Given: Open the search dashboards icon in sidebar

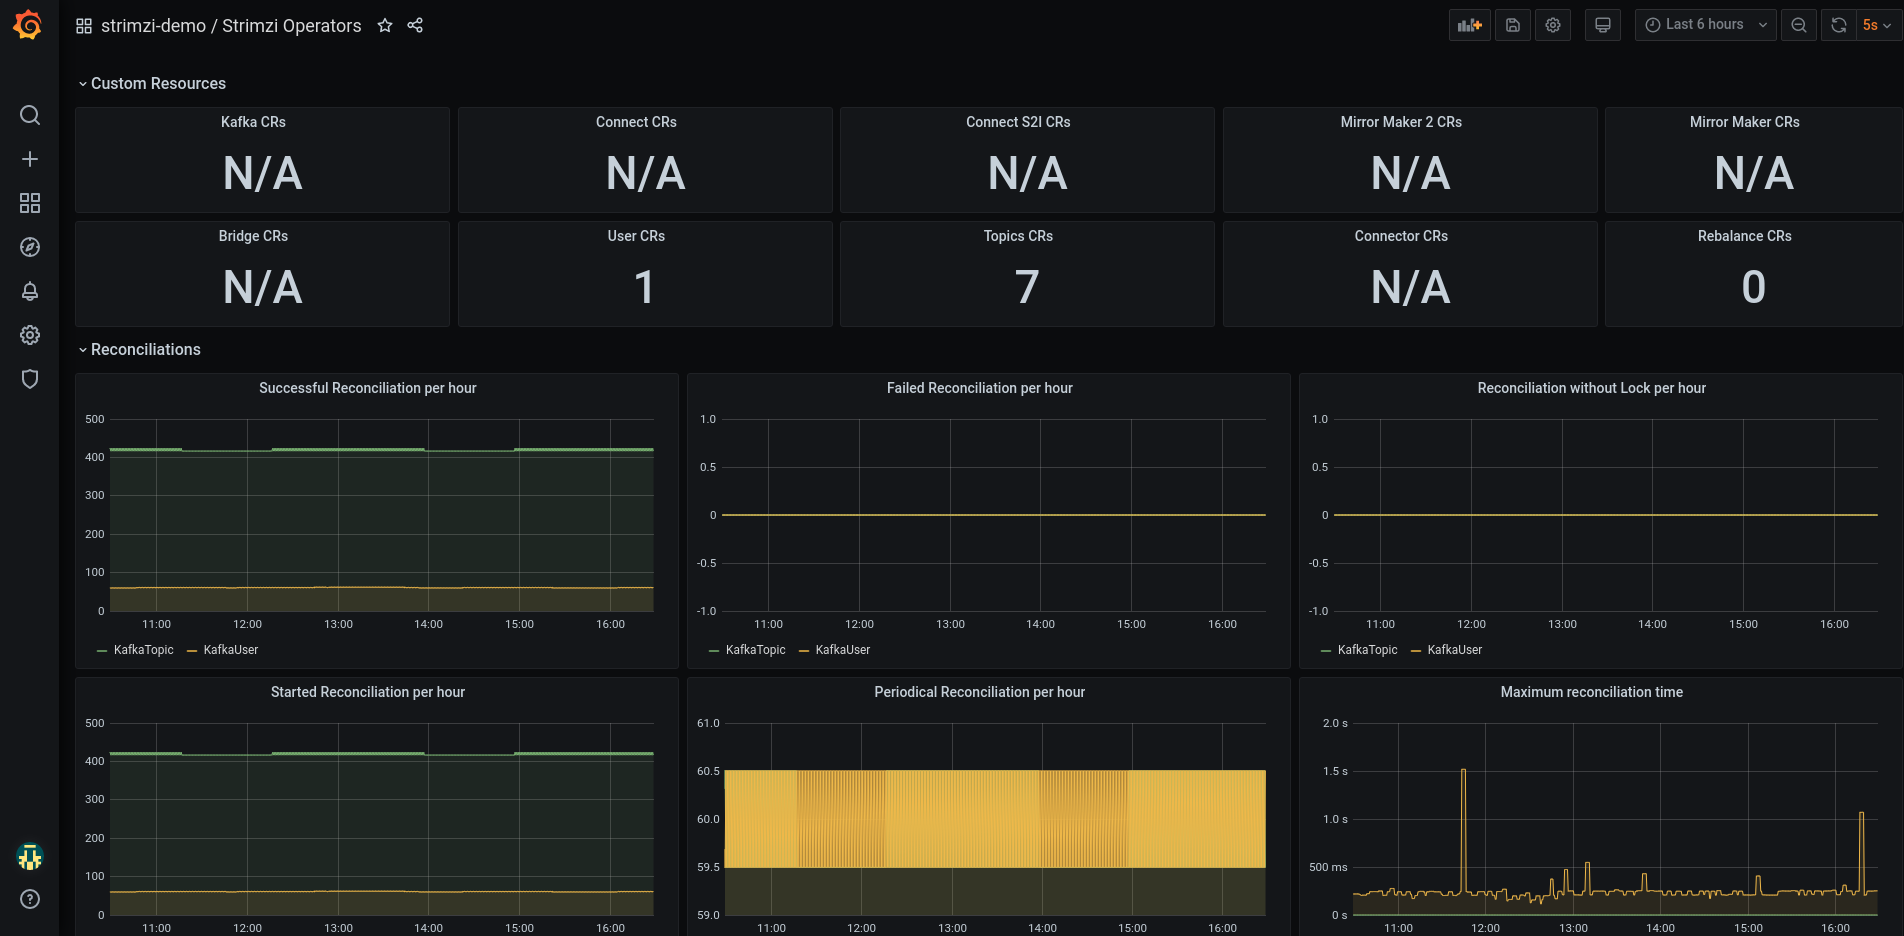Looking at the screenshot, I should (30, 115).
